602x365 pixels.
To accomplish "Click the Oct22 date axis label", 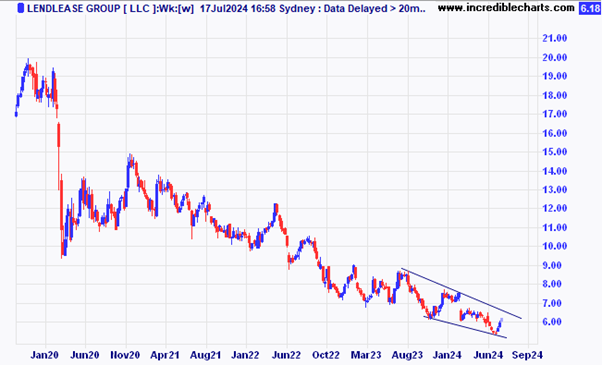I will click(326, 355).
